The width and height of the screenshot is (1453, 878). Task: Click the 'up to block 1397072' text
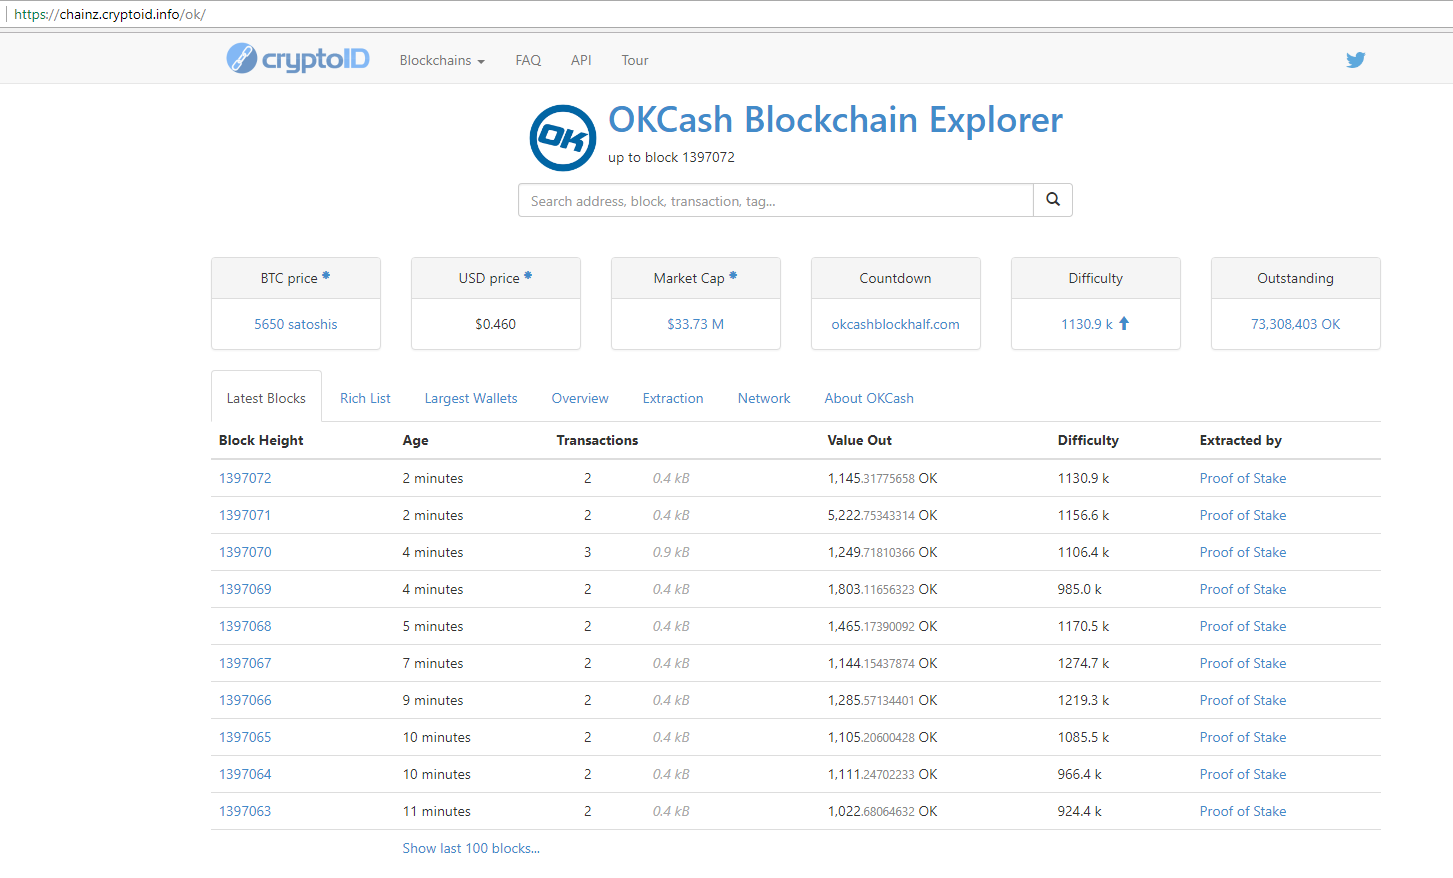point(671,157)
